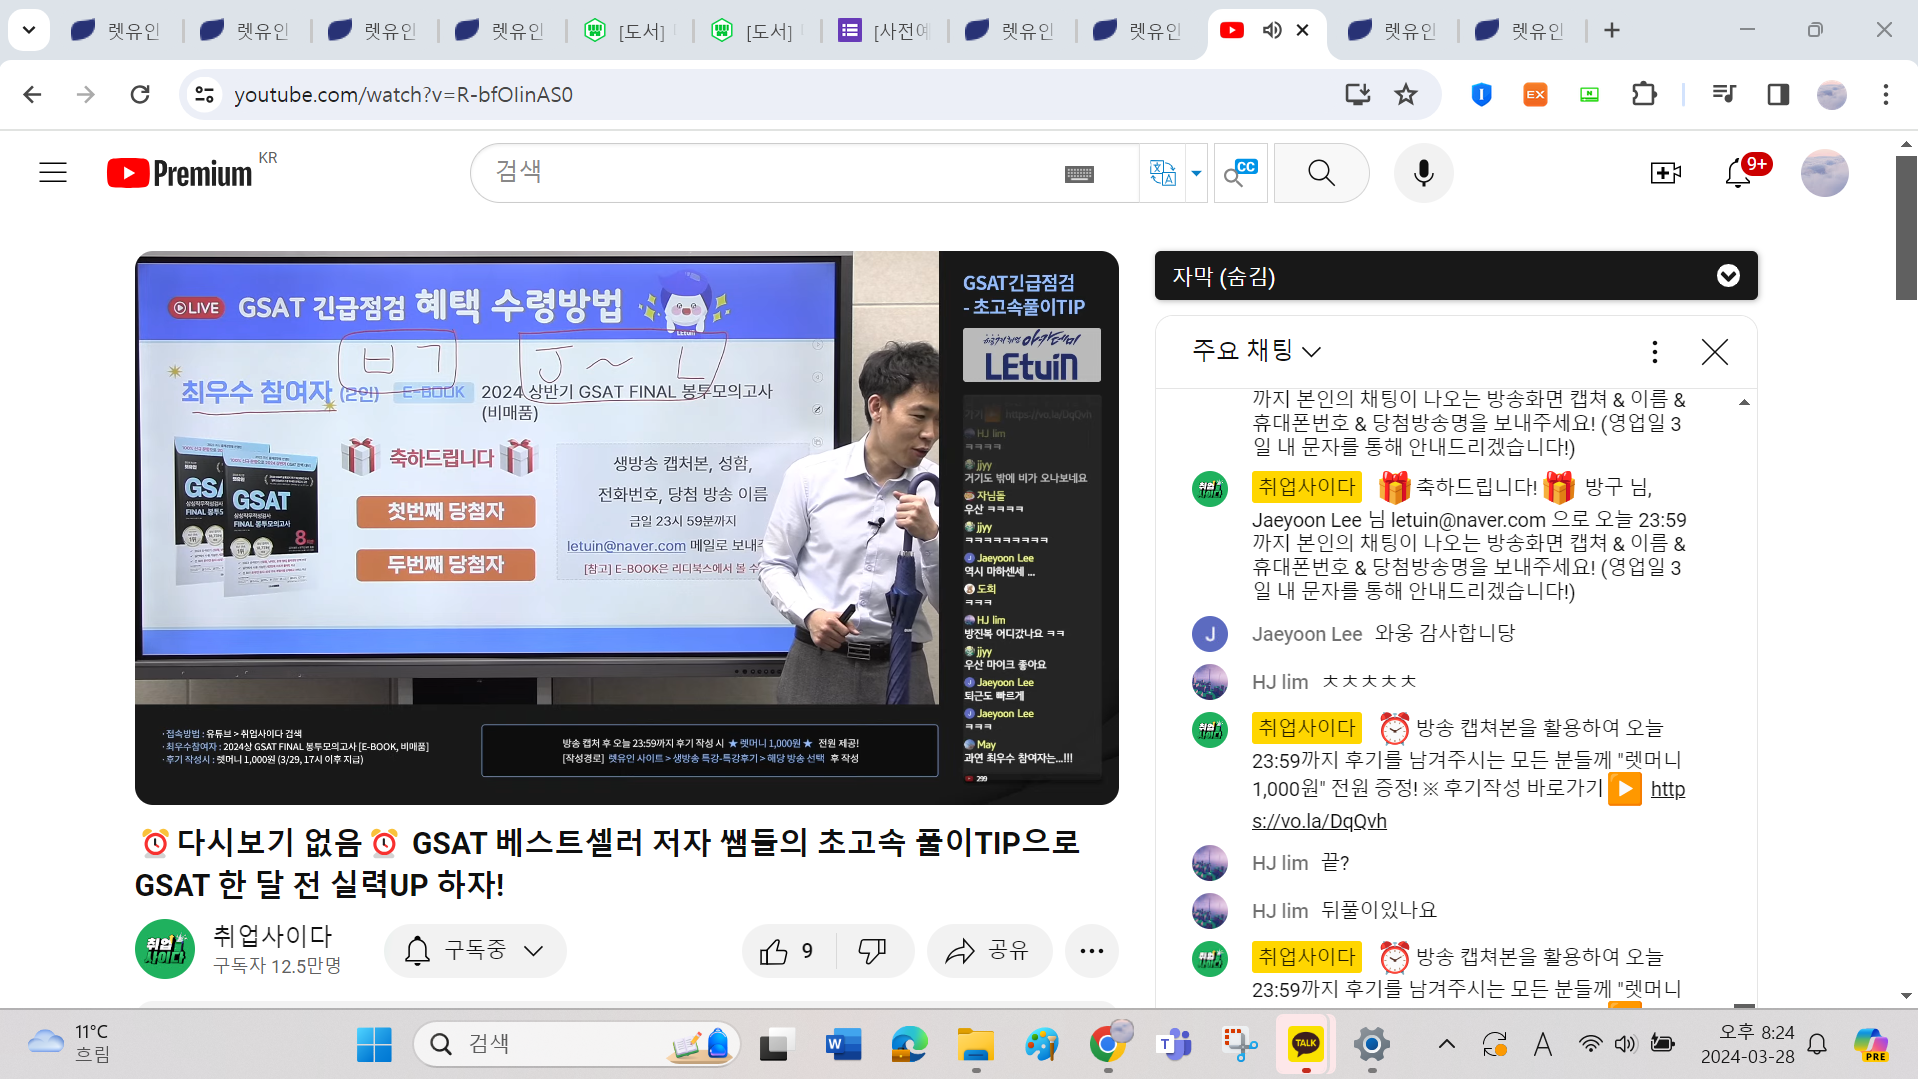
Task: Open more video actions three-dot button
Action: click(x=1091, y=951)
